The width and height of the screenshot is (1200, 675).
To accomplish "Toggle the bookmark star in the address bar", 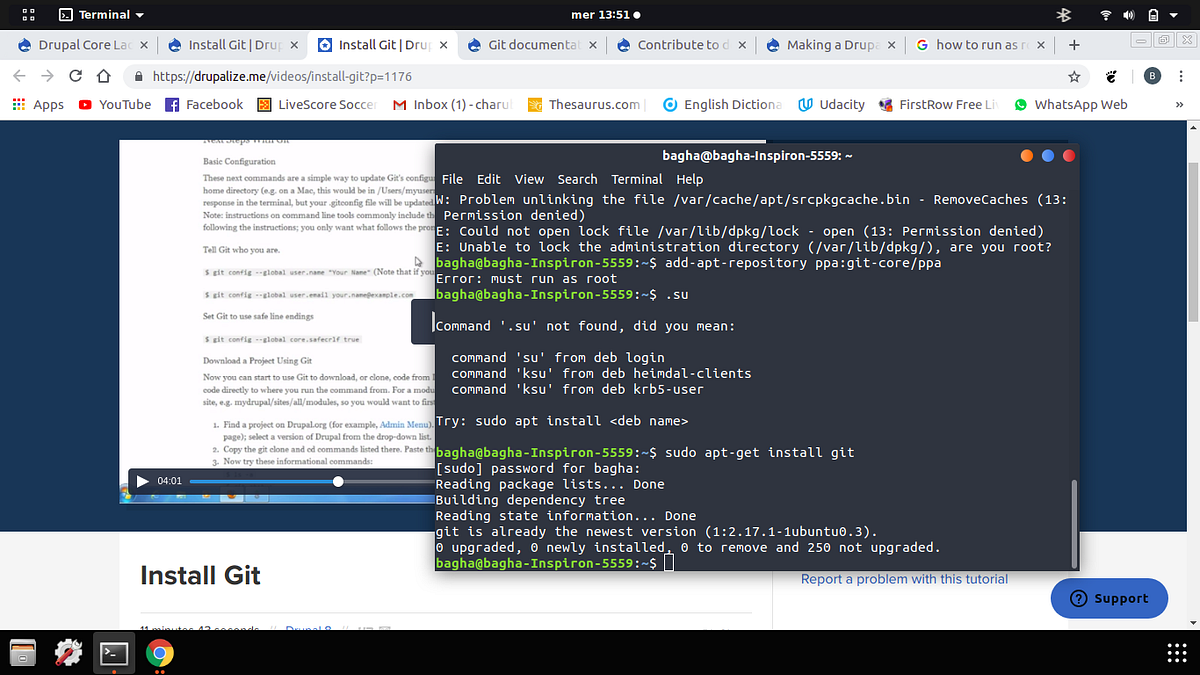I will pos(1073,76).
